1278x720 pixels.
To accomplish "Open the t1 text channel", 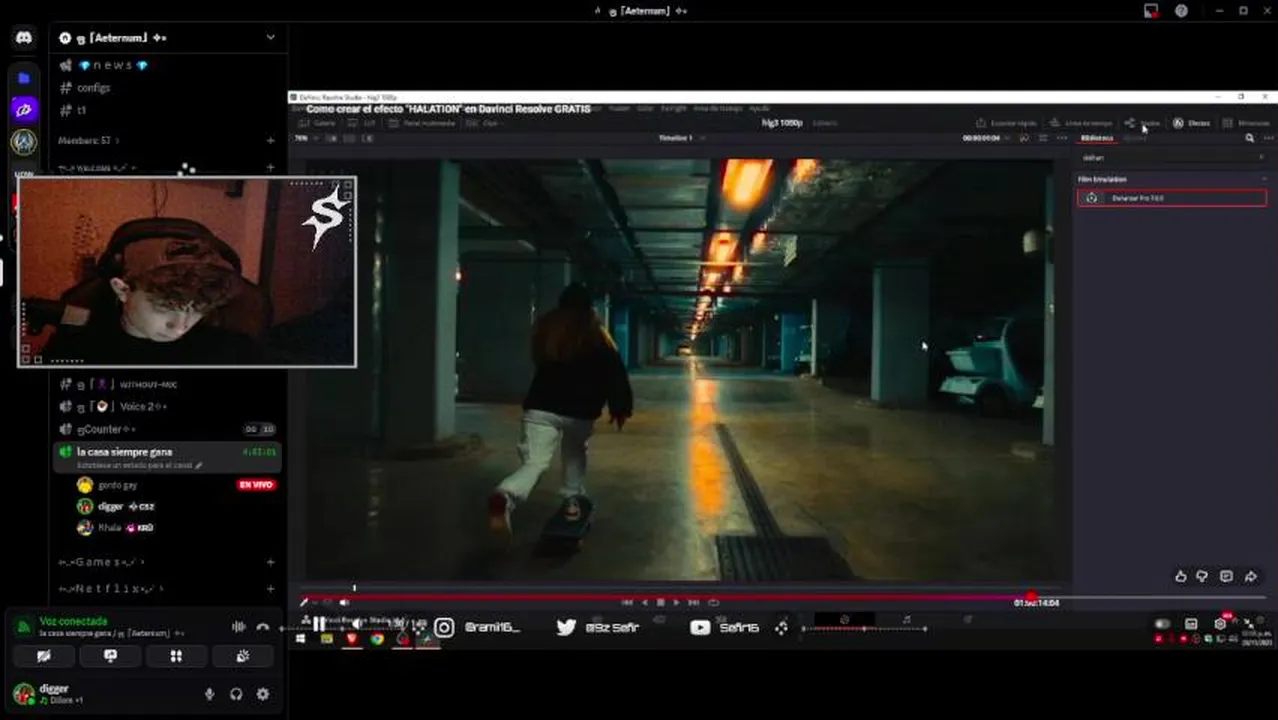I will pos(82,110).
